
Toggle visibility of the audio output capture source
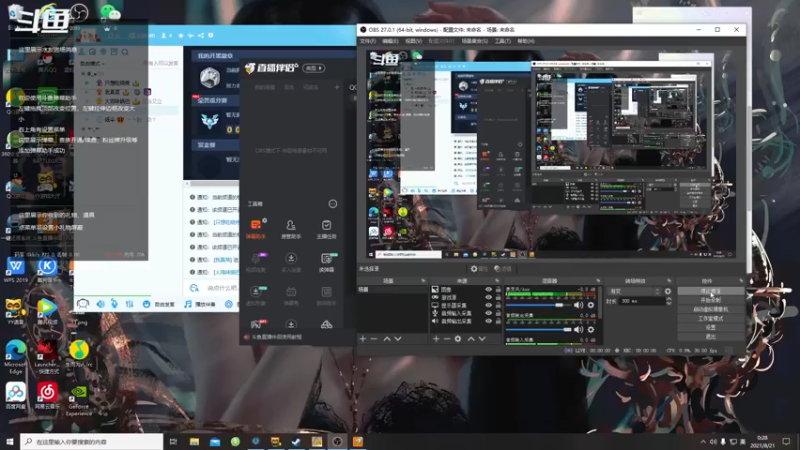pyautogui.click(x=488, y=321)
